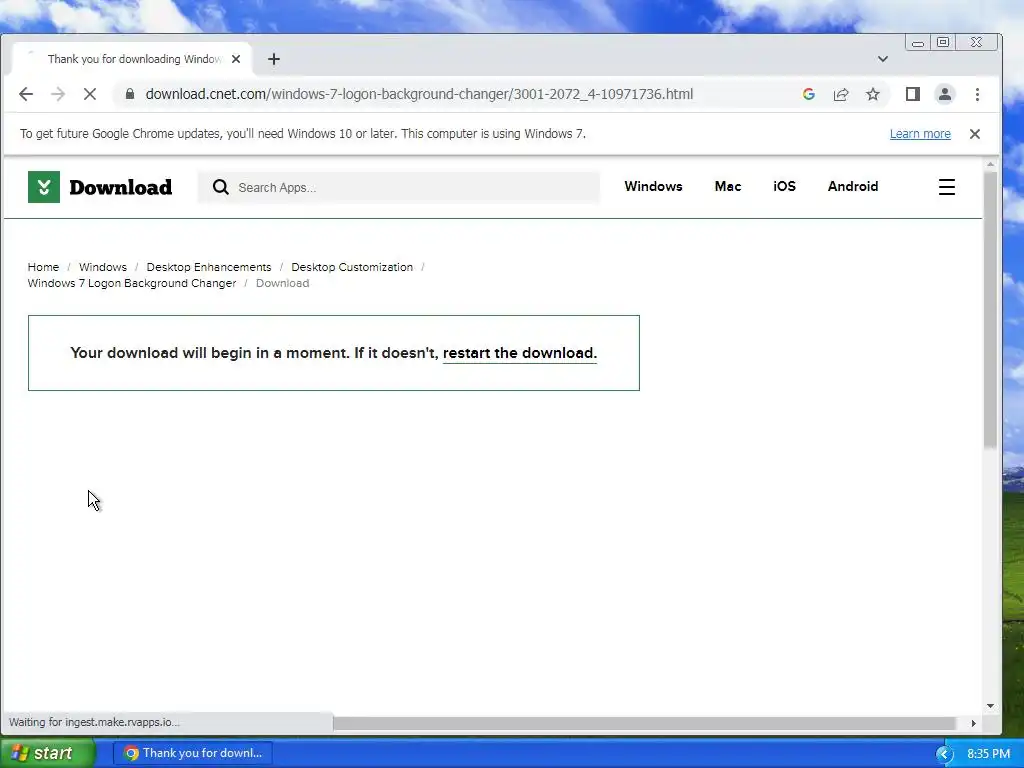Screen dimensions: 1024x768
Task: Open the side panel
Action: (x=912, y=94)
